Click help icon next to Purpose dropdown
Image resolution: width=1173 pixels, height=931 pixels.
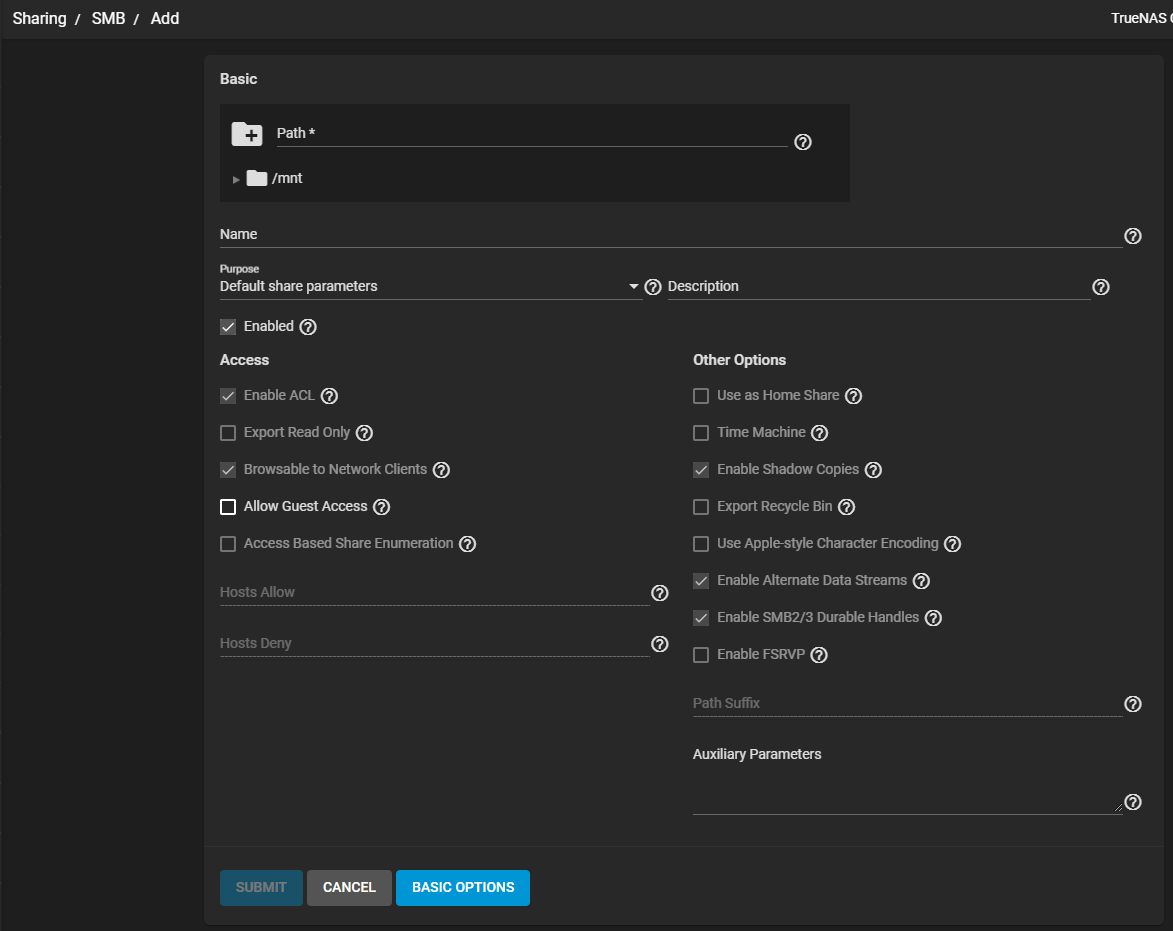[x=653, y=287]
